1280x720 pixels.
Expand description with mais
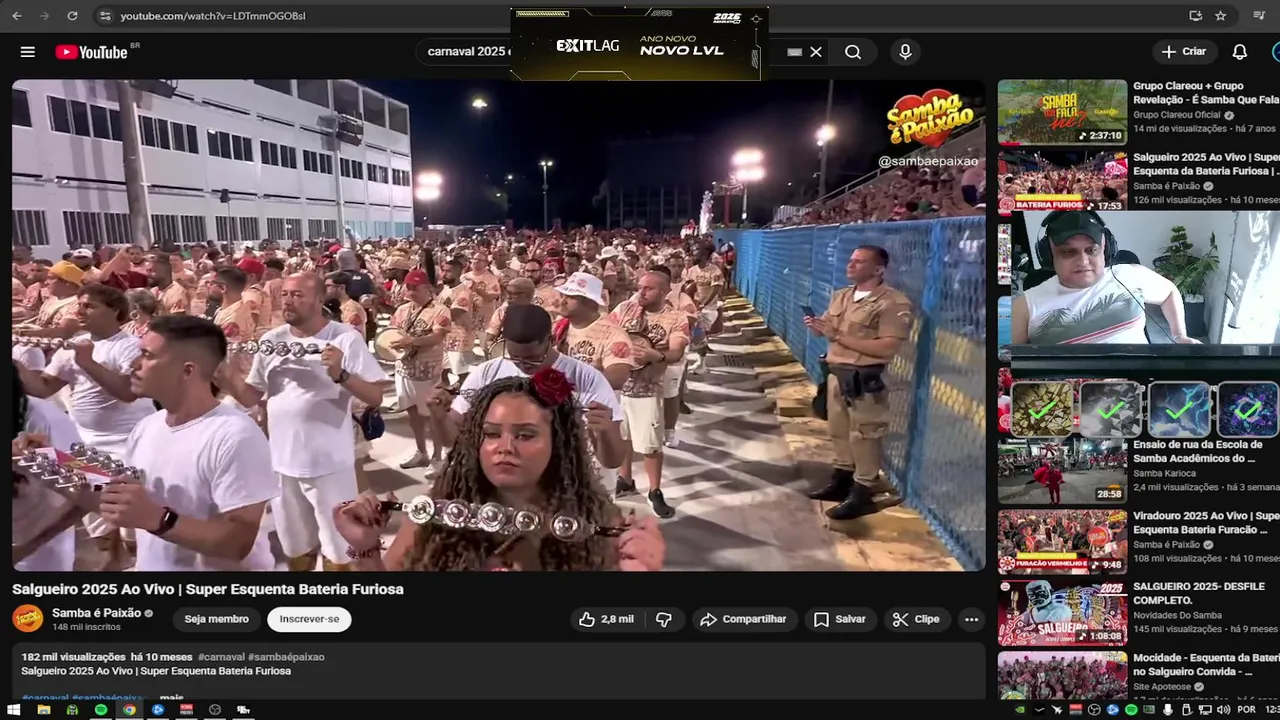pos(172,697)
